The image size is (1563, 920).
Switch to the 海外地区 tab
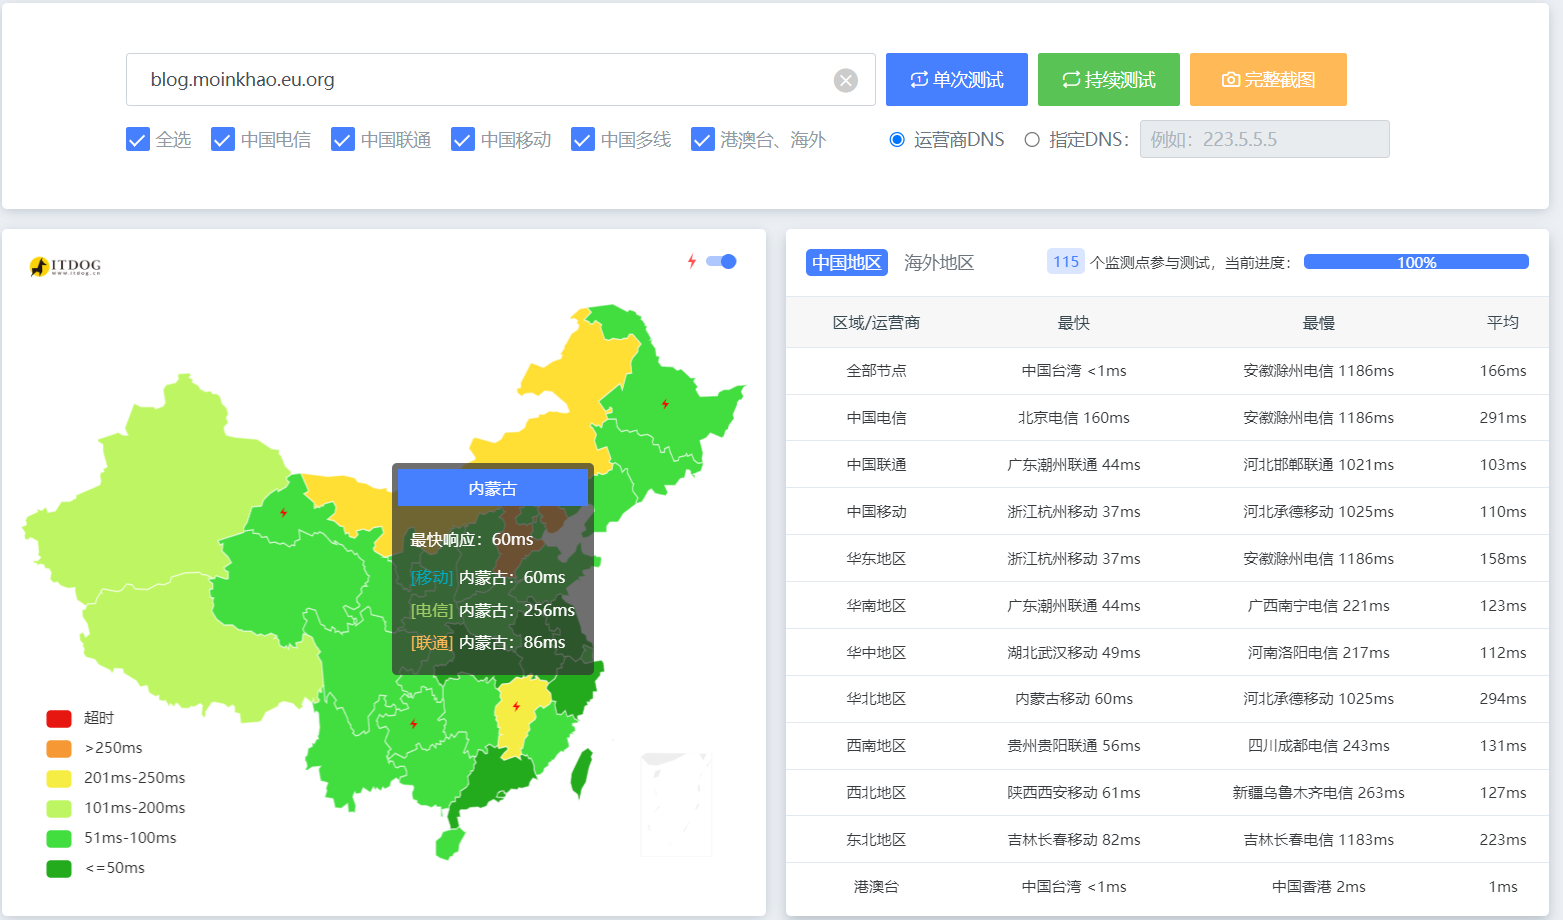pyautogui.click(x=939, y=262)
